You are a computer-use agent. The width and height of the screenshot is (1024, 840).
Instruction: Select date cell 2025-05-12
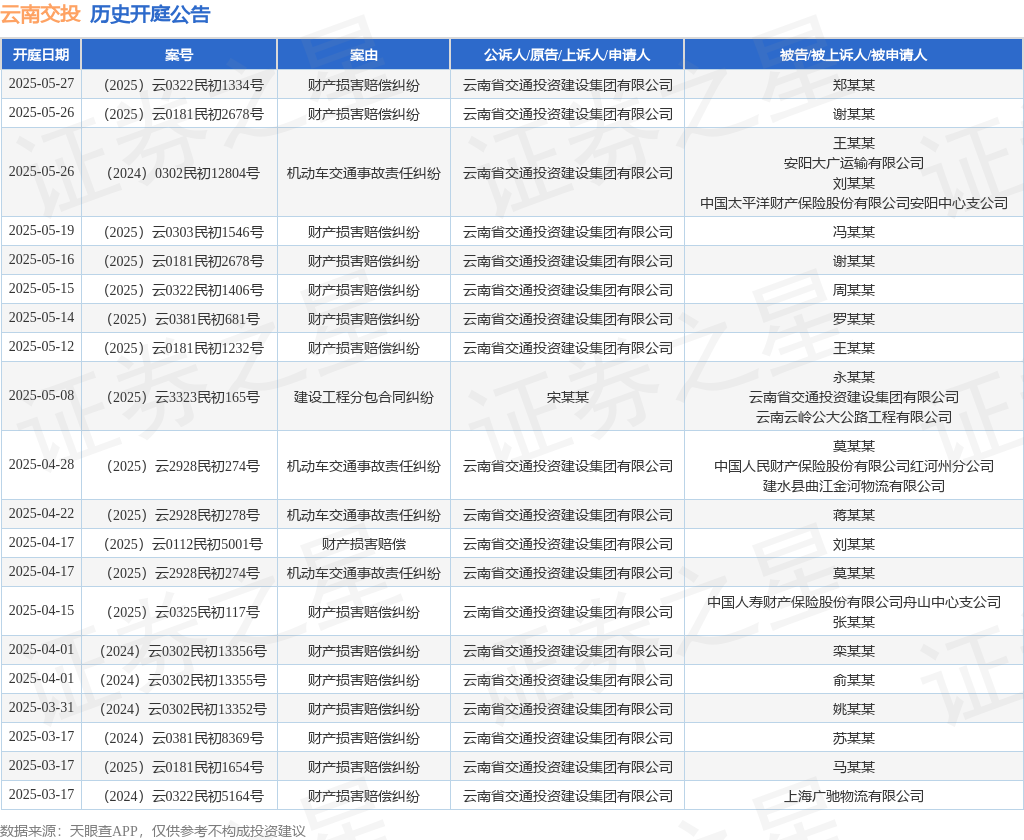[41, 346]
